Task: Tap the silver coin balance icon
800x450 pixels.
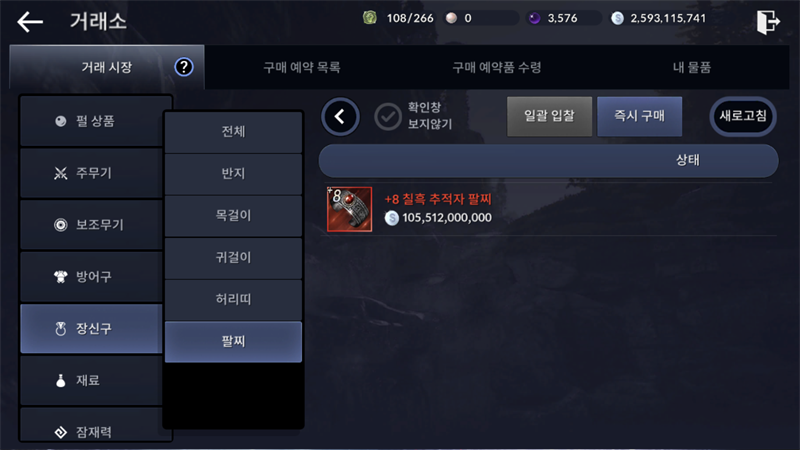Action: pos(617,18)
